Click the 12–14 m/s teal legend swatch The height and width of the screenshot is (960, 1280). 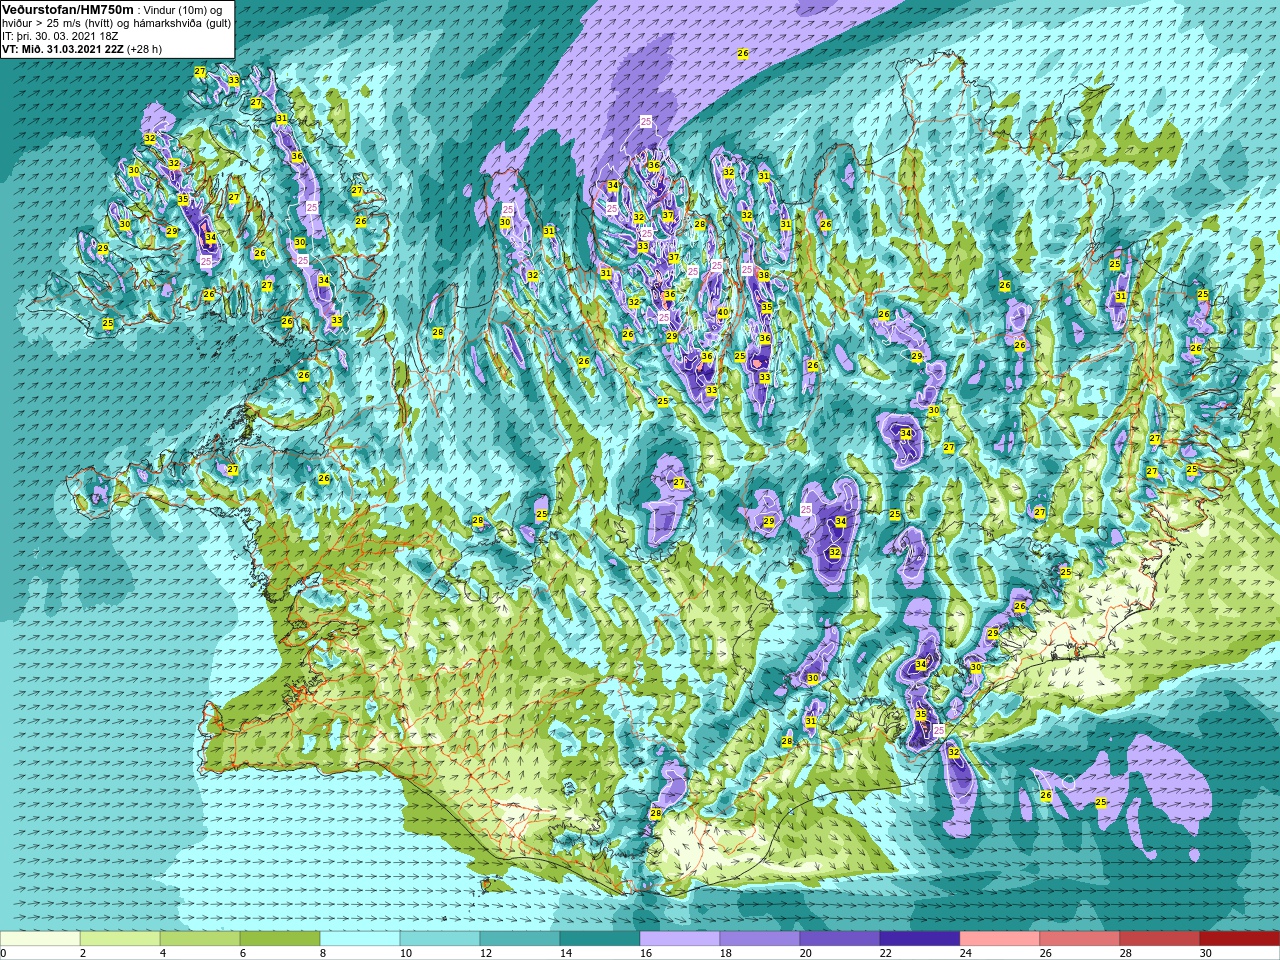[x=520, y=939]
